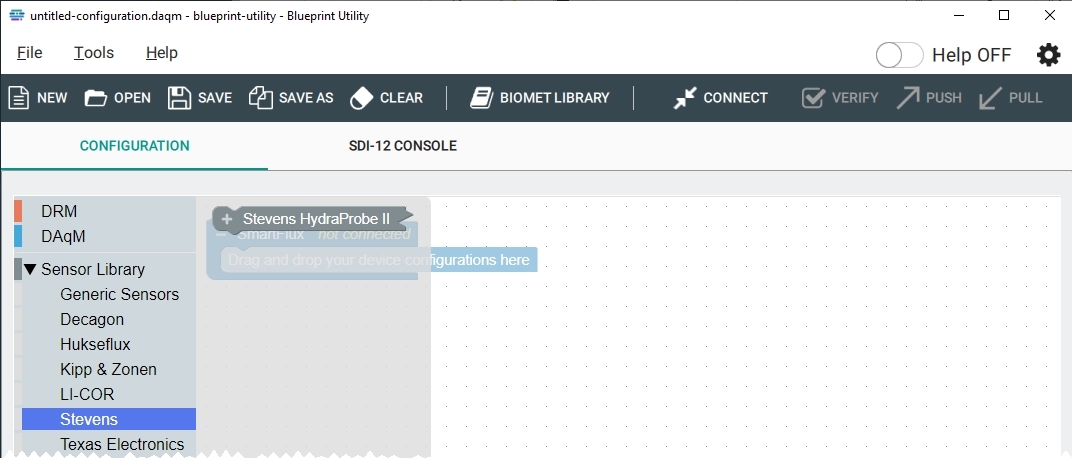Click the VERIFY label text

(x=855, y=98)
